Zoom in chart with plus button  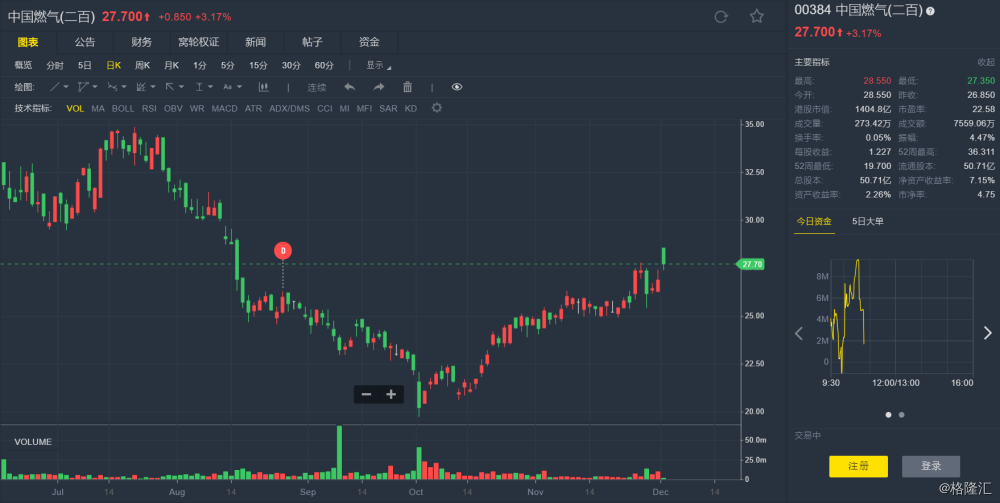point(391,395)
